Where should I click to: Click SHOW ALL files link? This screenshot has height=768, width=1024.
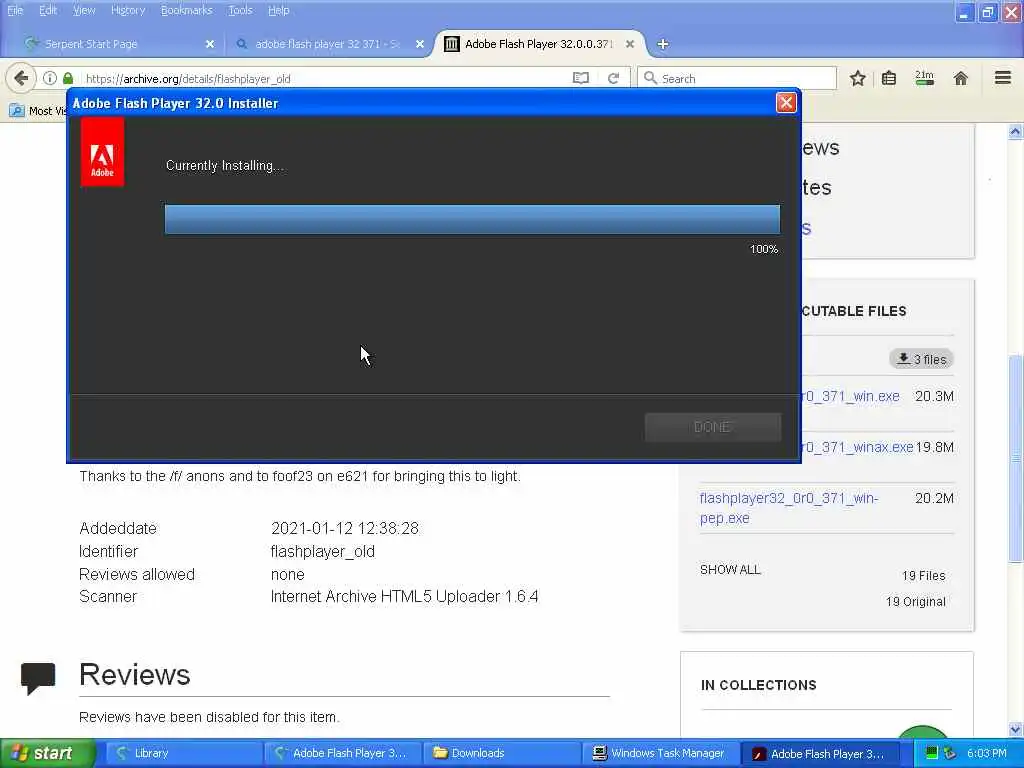[730, 569]
